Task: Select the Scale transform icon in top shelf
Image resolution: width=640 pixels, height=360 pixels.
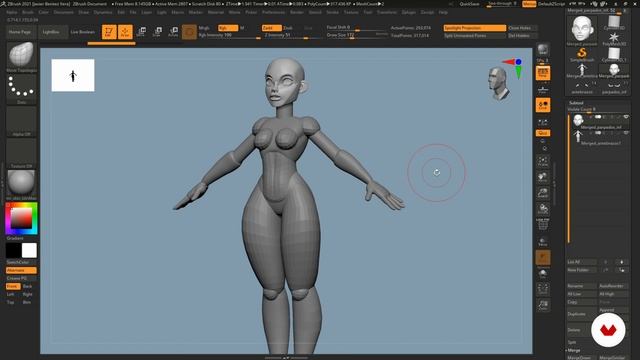Action: pos(158,32)
